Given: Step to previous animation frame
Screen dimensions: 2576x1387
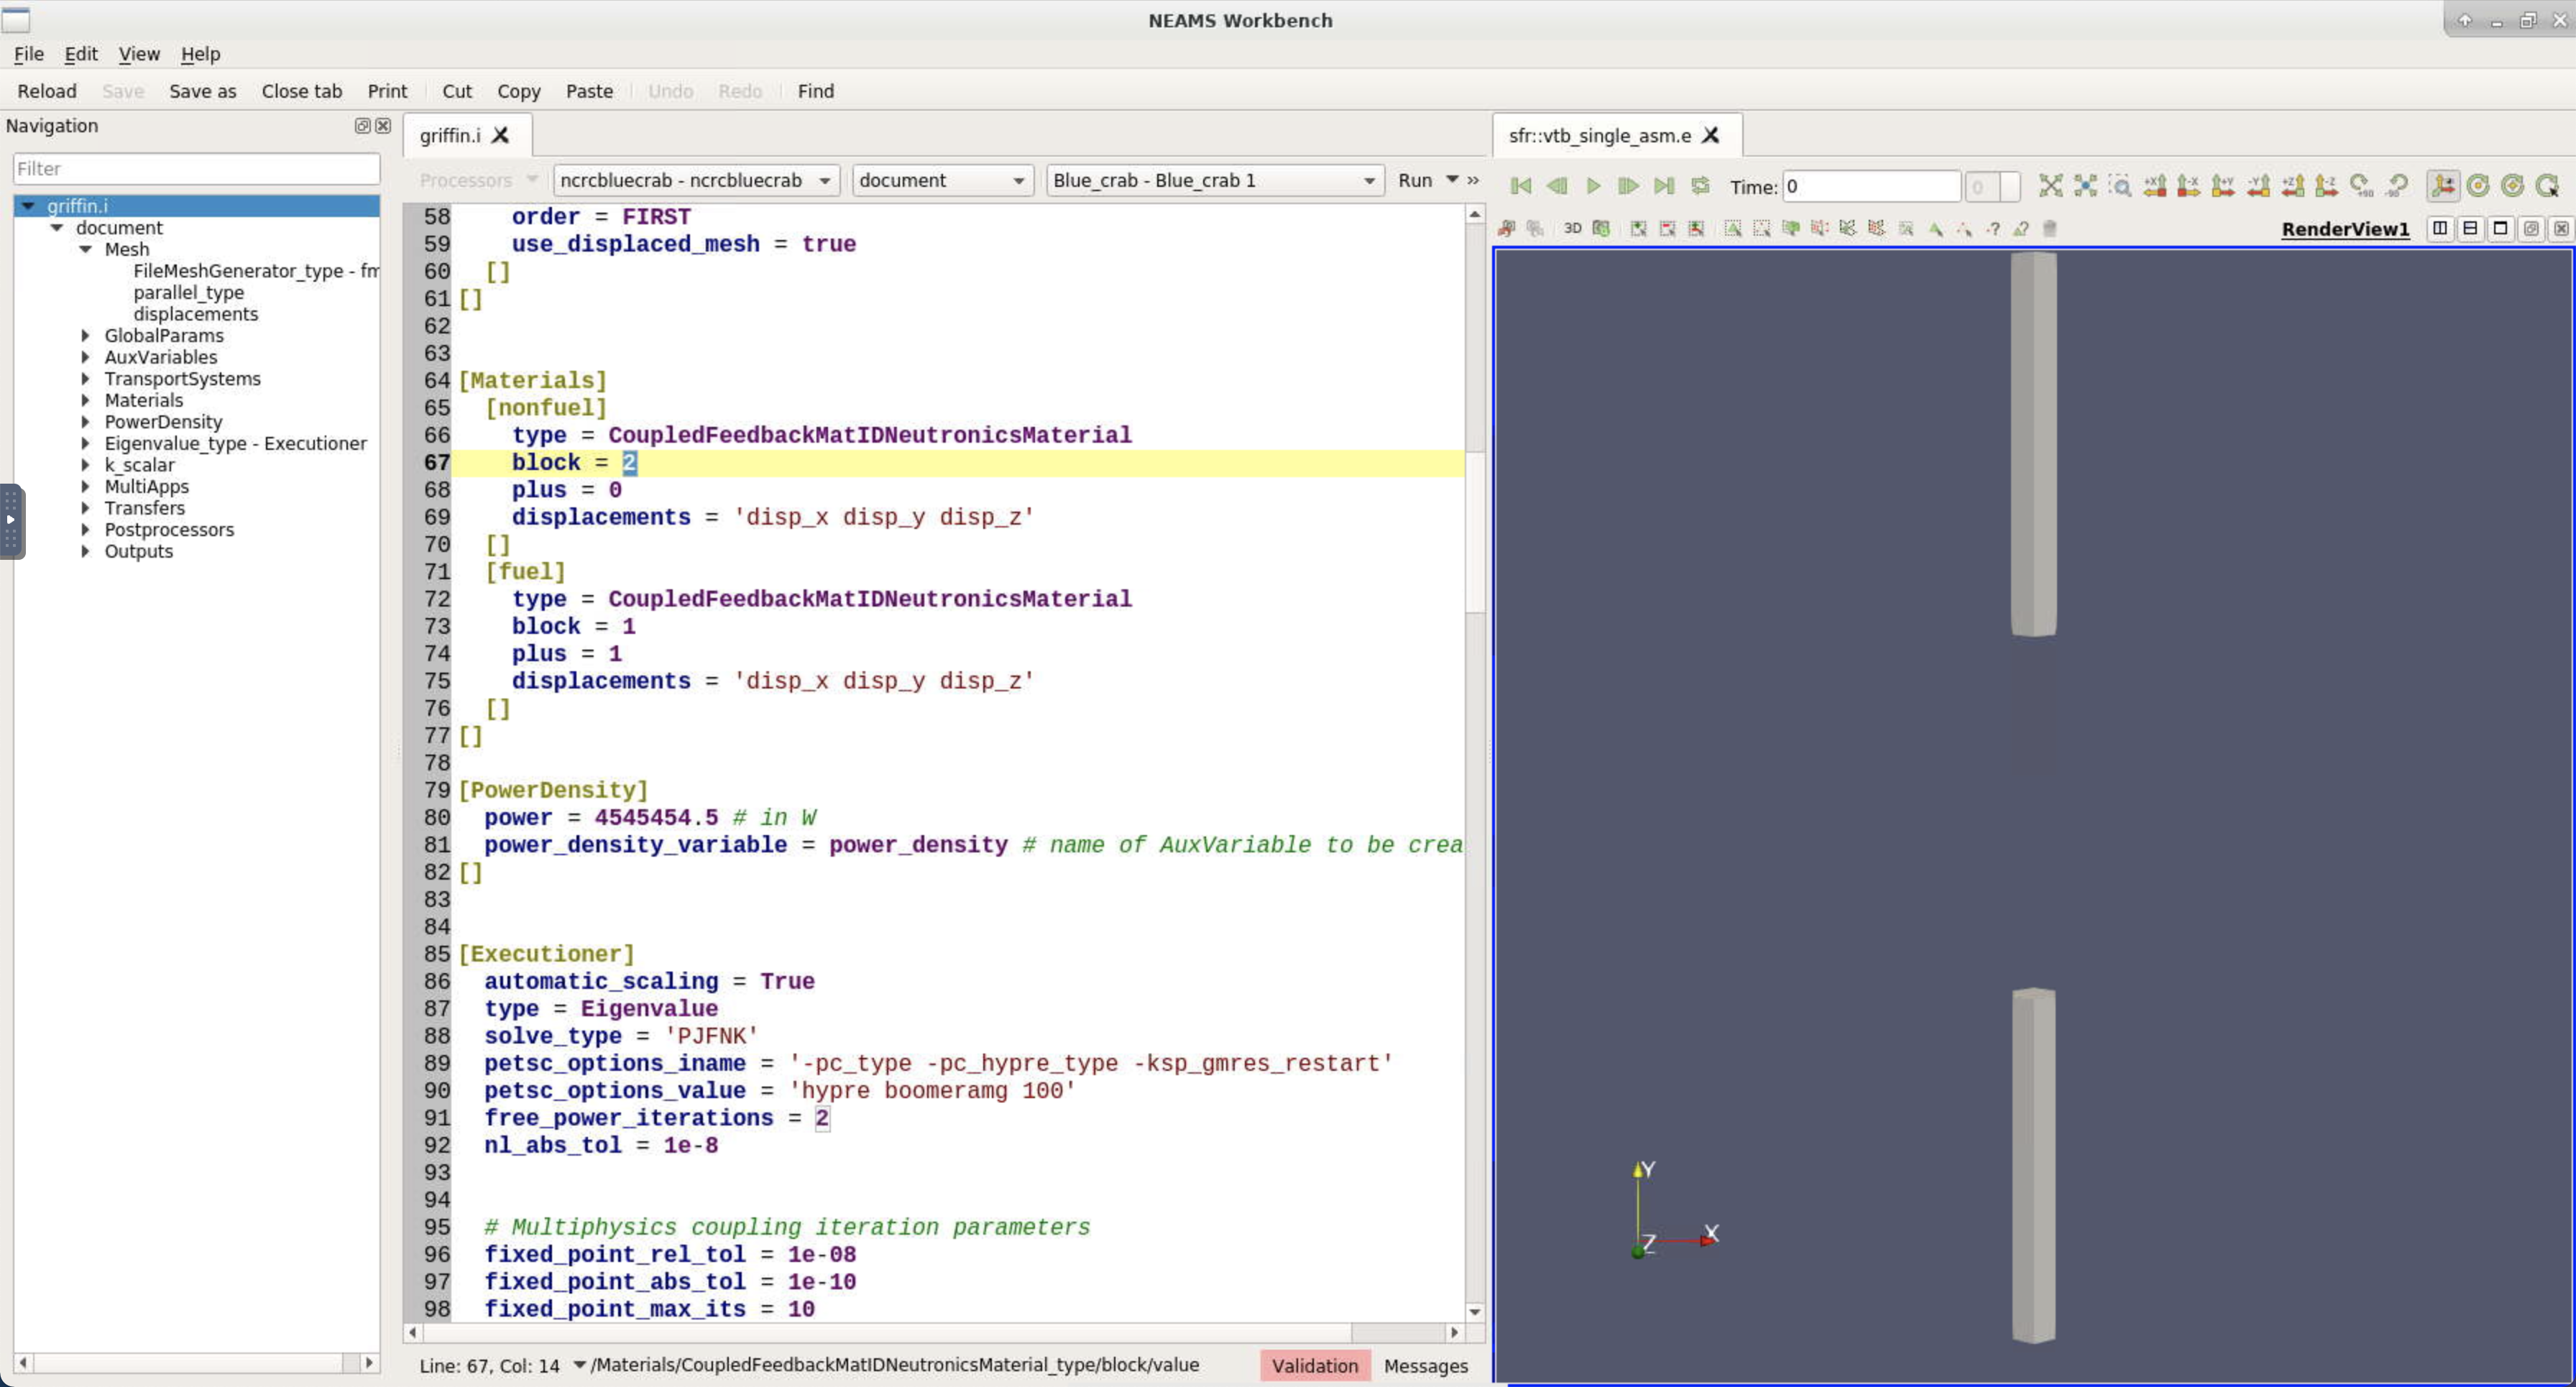Looking at the screenshot, I should click(1557, 186).
